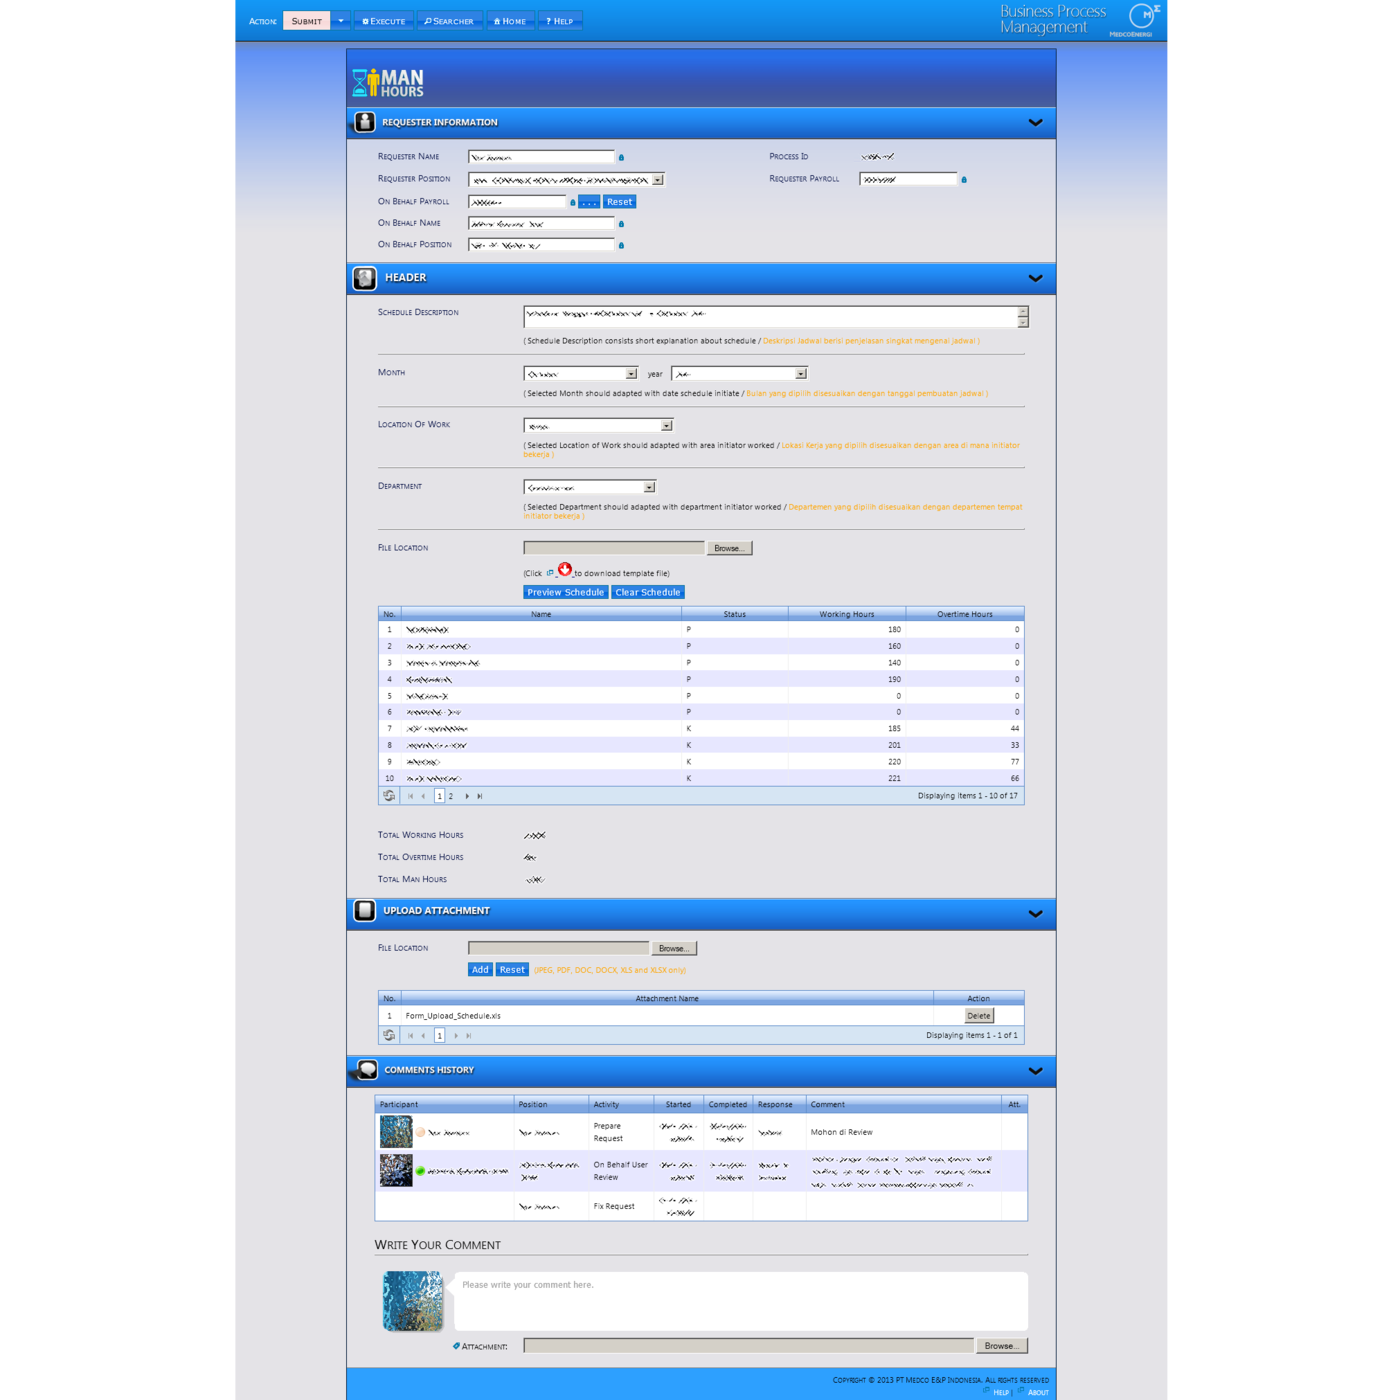Collapse the Comments History section
The image size is (1400, 1400).
pyautogui.click(x=1035, y=1071)
